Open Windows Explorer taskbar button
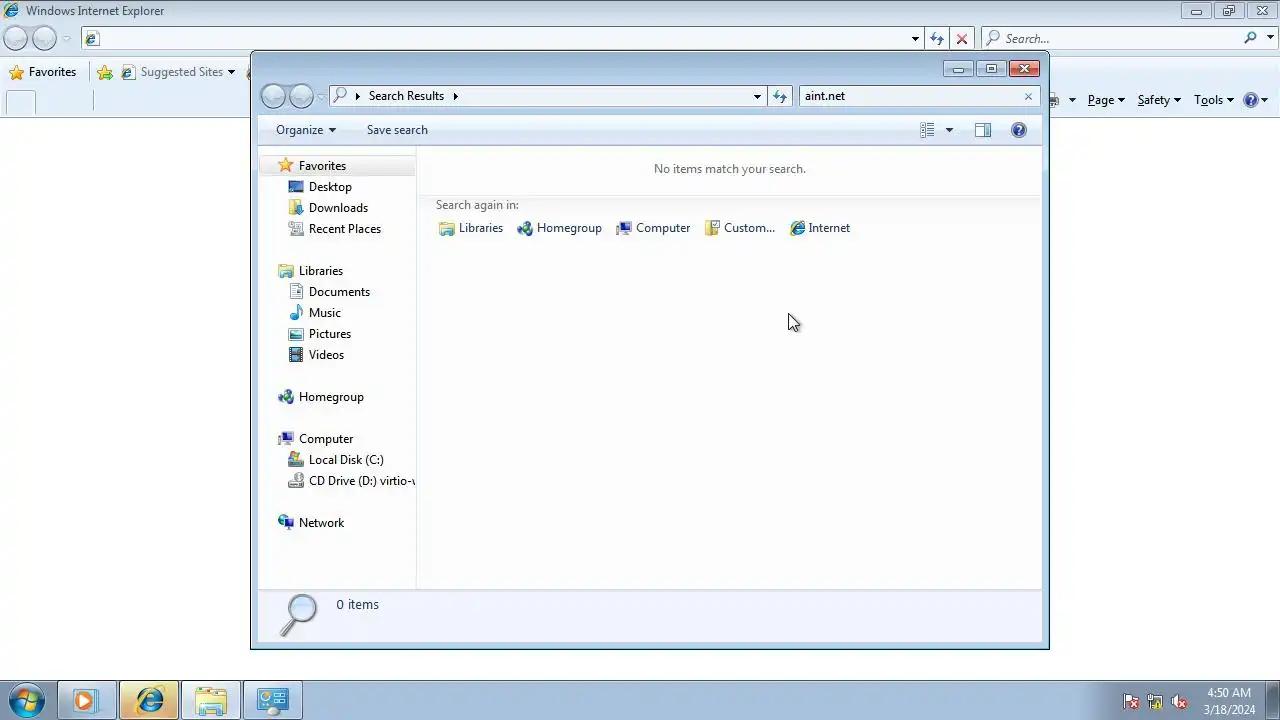The height and width of the screenshot is (720, 1280). click(x=211, y=701)
